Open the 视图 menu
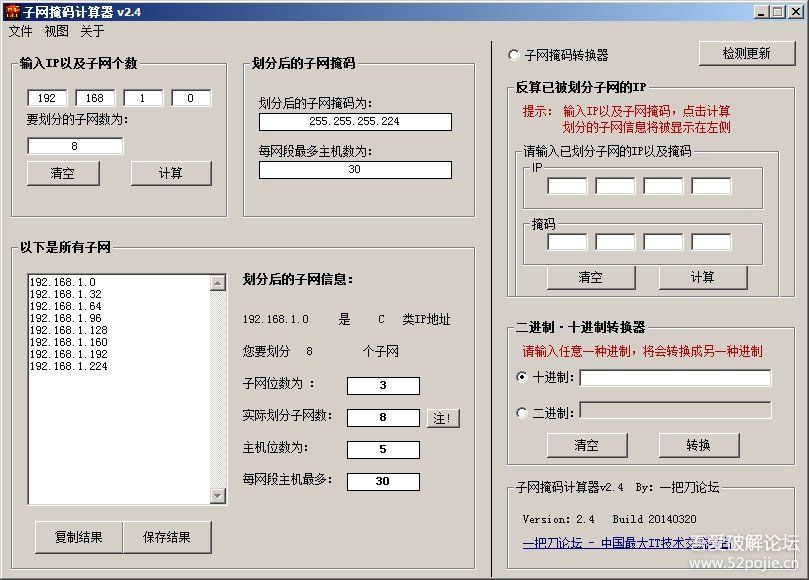Screen dimensions: 809x580 (56, 31)
